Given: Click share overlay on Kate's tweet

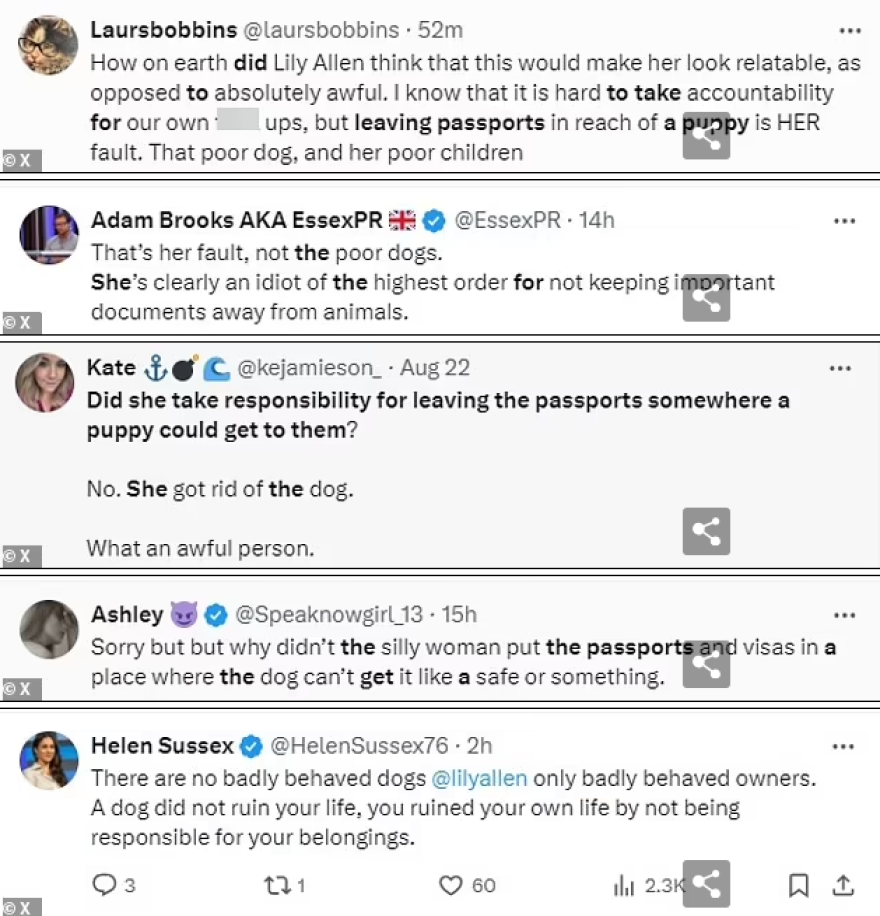Looking at the screenshot, I should click(x=706, y=531).
